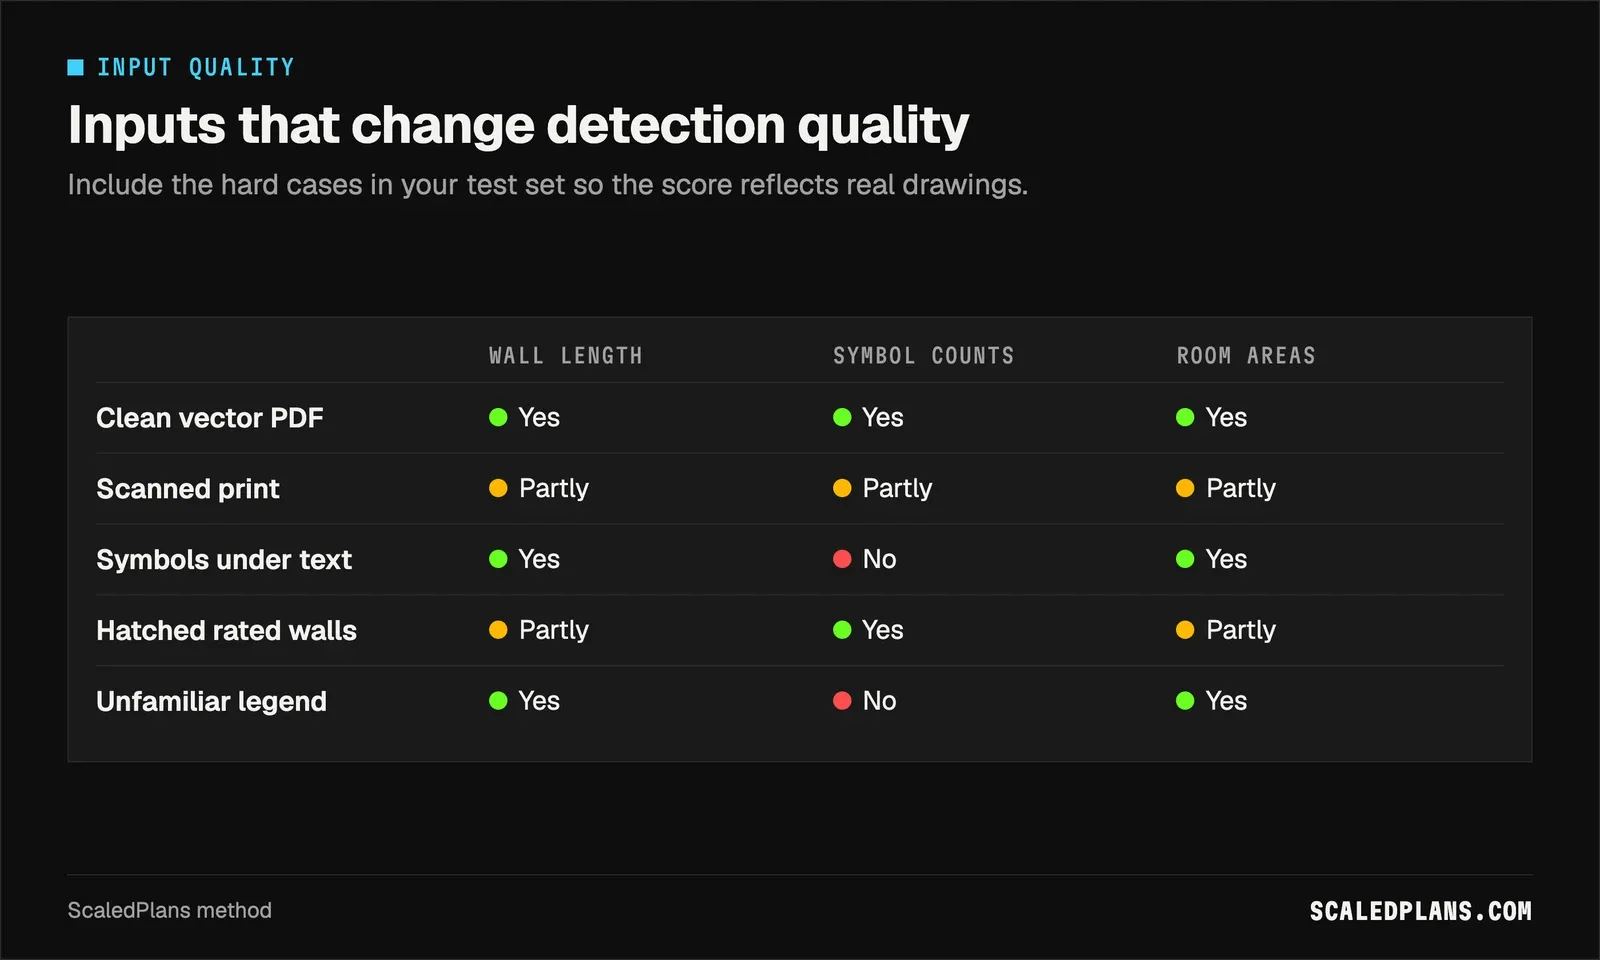Click green dot for Hatched rated walls symbol counts
This screenshot has width=1600, height=960.
click(x=842, y=630)
